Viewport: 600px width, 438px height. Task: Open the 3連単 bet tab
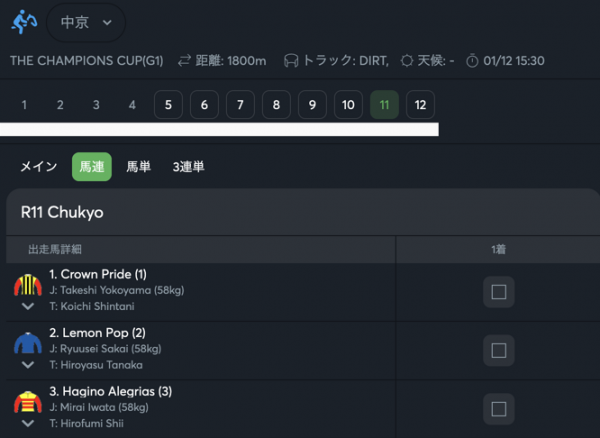(189, 167)
